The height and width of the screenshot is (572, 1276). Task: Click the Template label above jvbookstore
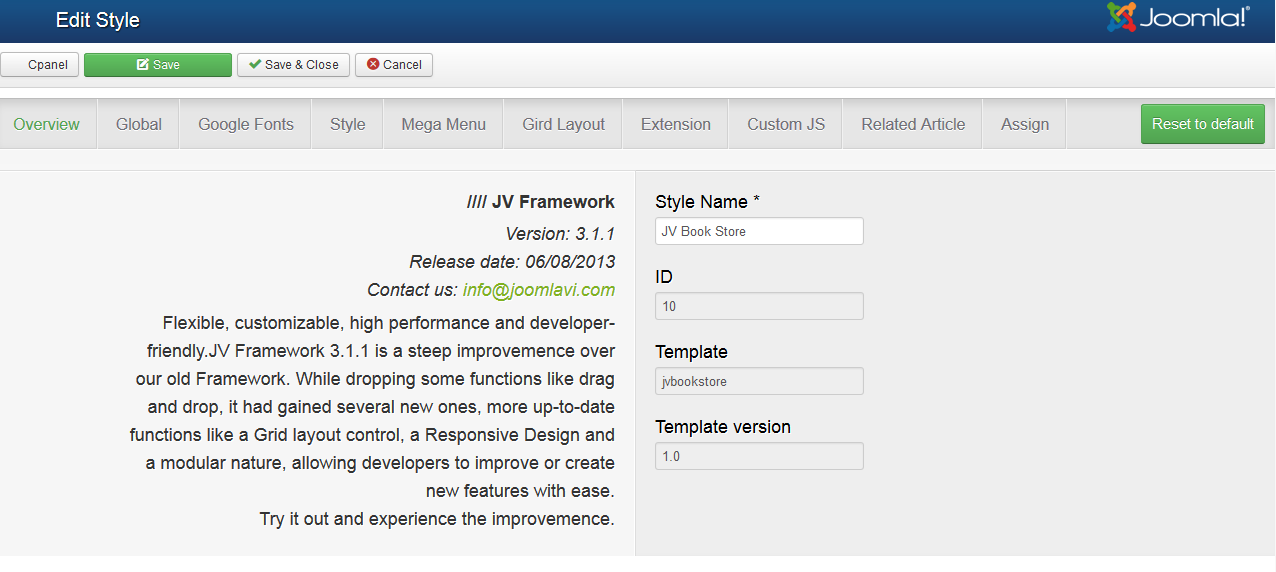691,352
